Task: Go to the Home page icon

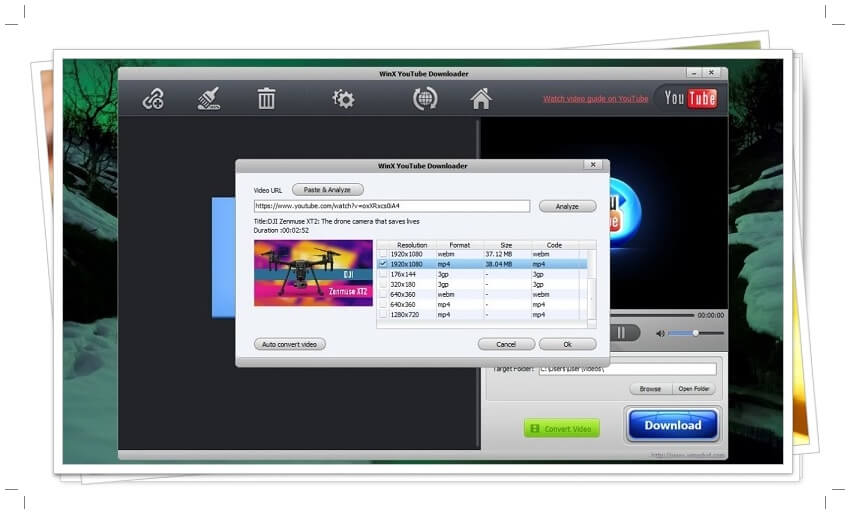Action: coord(481,99)
